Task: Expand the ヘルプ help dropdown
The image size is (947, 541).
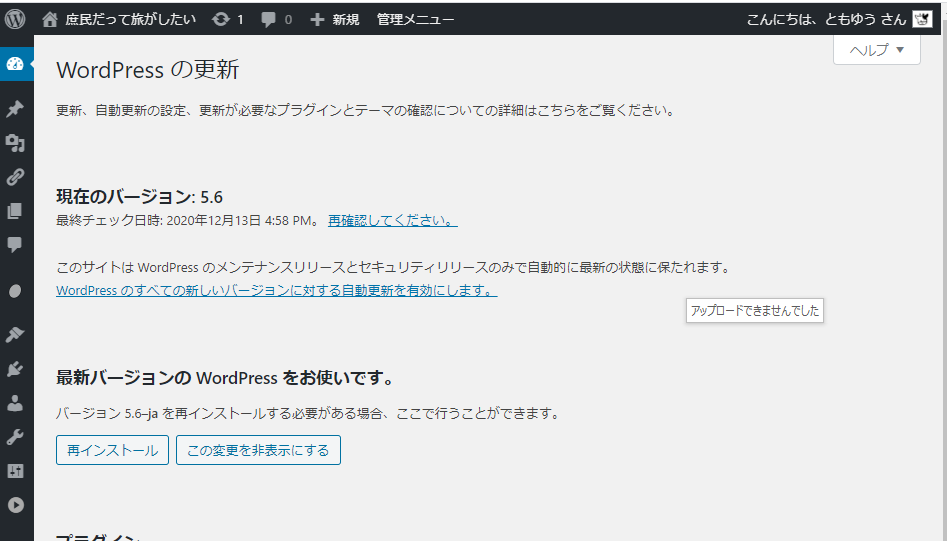Action: [x=877, y=50]
